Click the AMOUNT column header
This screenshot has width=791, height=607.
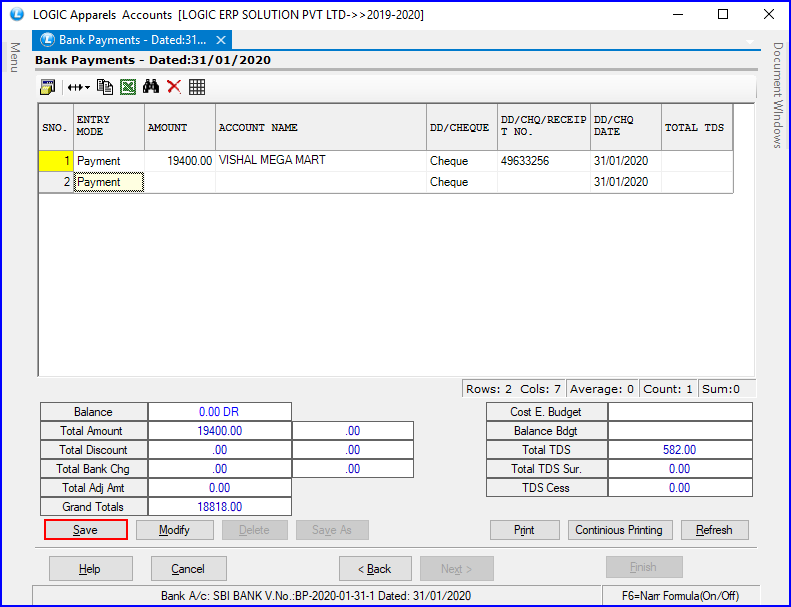(x=180, y=127)
